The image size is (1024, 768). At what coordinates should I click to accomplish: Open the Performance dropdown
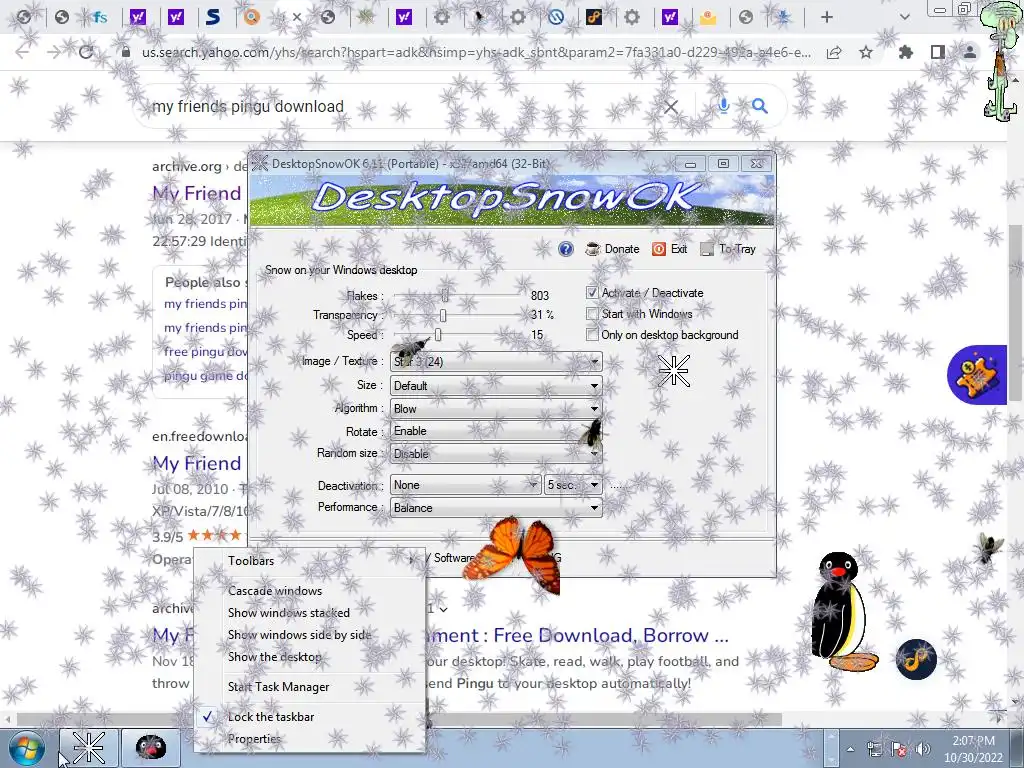496,508
